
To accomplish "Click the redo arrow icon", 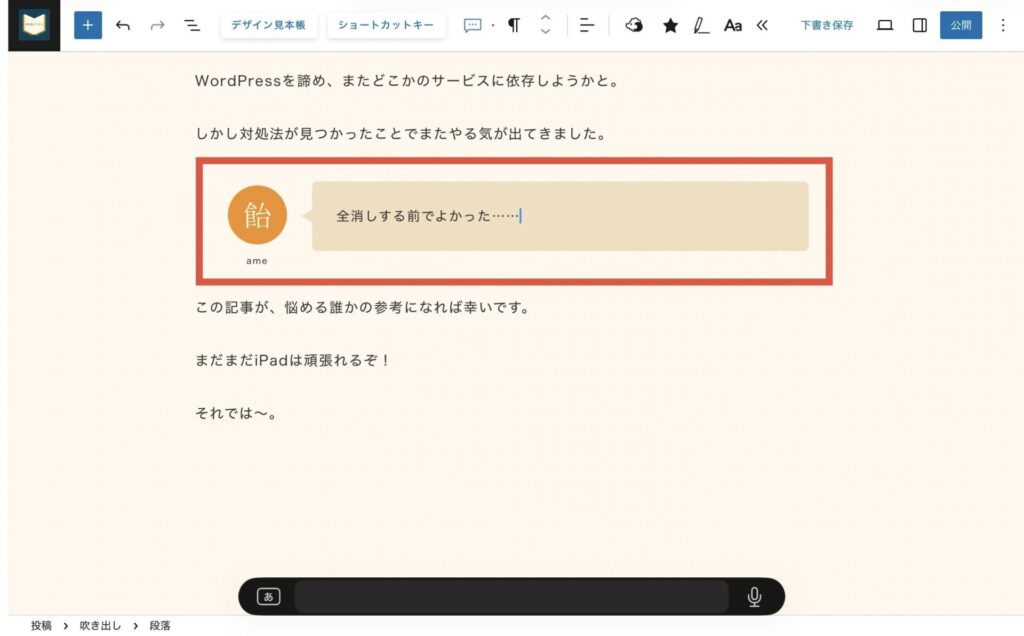I will pos(157,25).
